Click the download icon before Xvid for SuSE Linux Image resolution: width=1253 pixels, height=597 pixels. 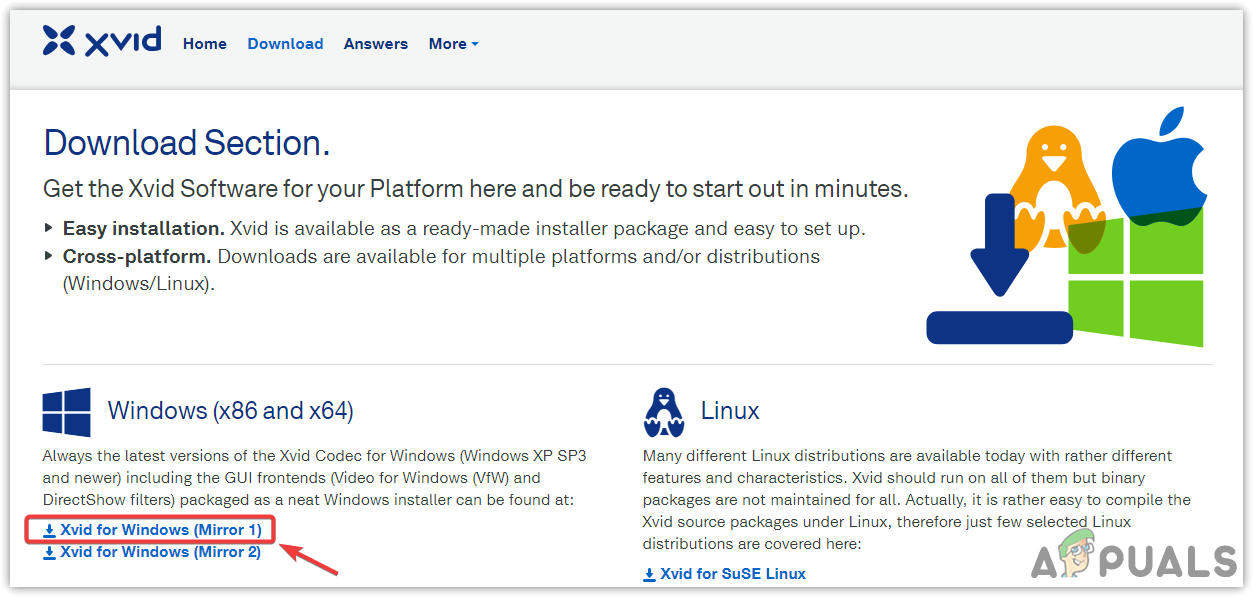click(650, 574)
